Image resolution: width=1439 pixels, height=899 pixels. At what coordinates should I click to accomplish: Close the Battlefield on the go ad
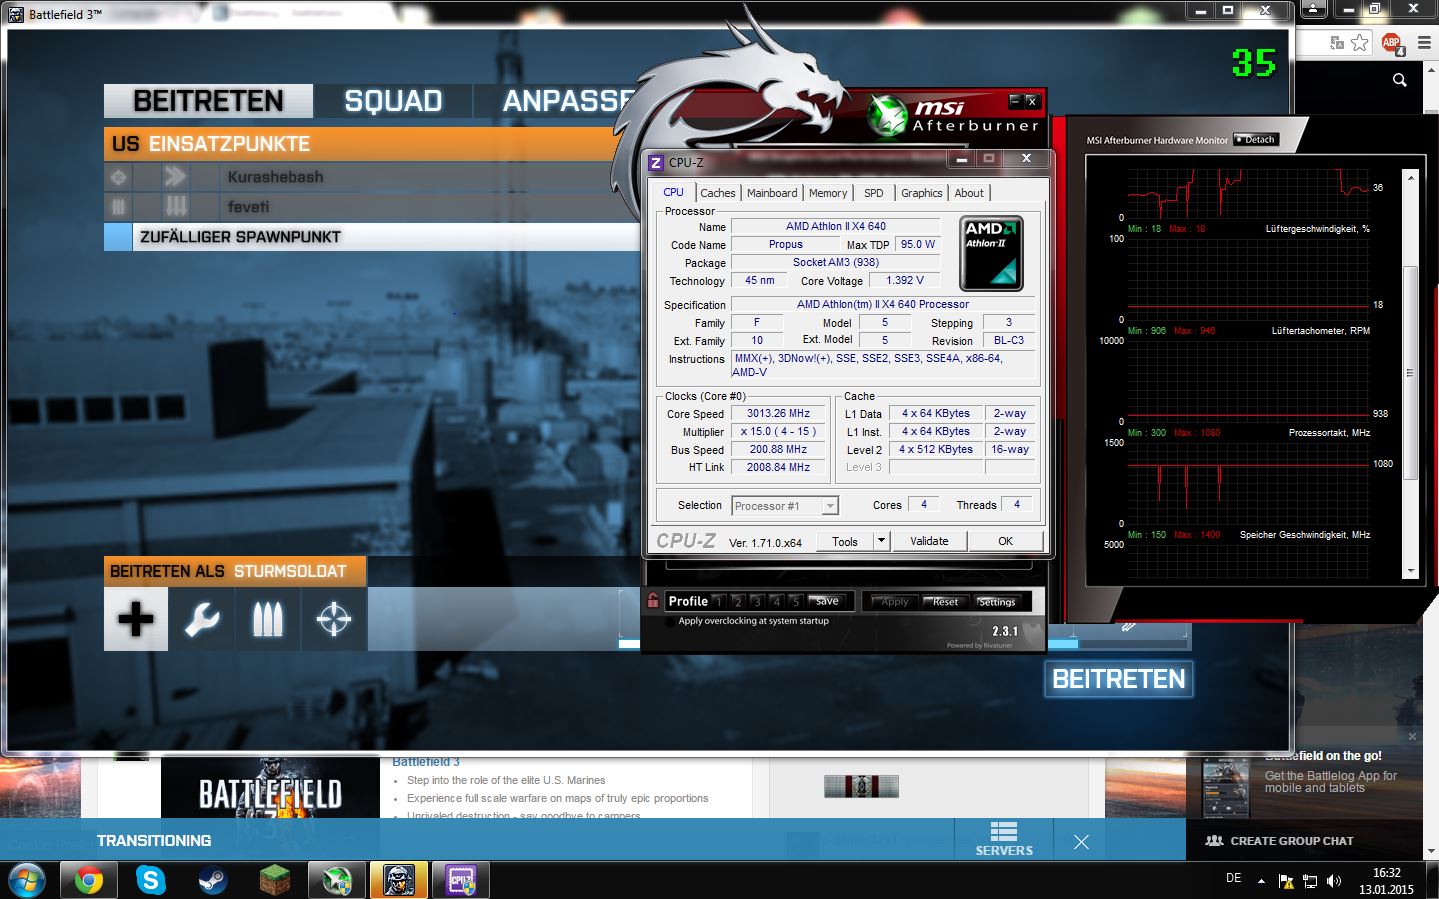point(1412,737)
